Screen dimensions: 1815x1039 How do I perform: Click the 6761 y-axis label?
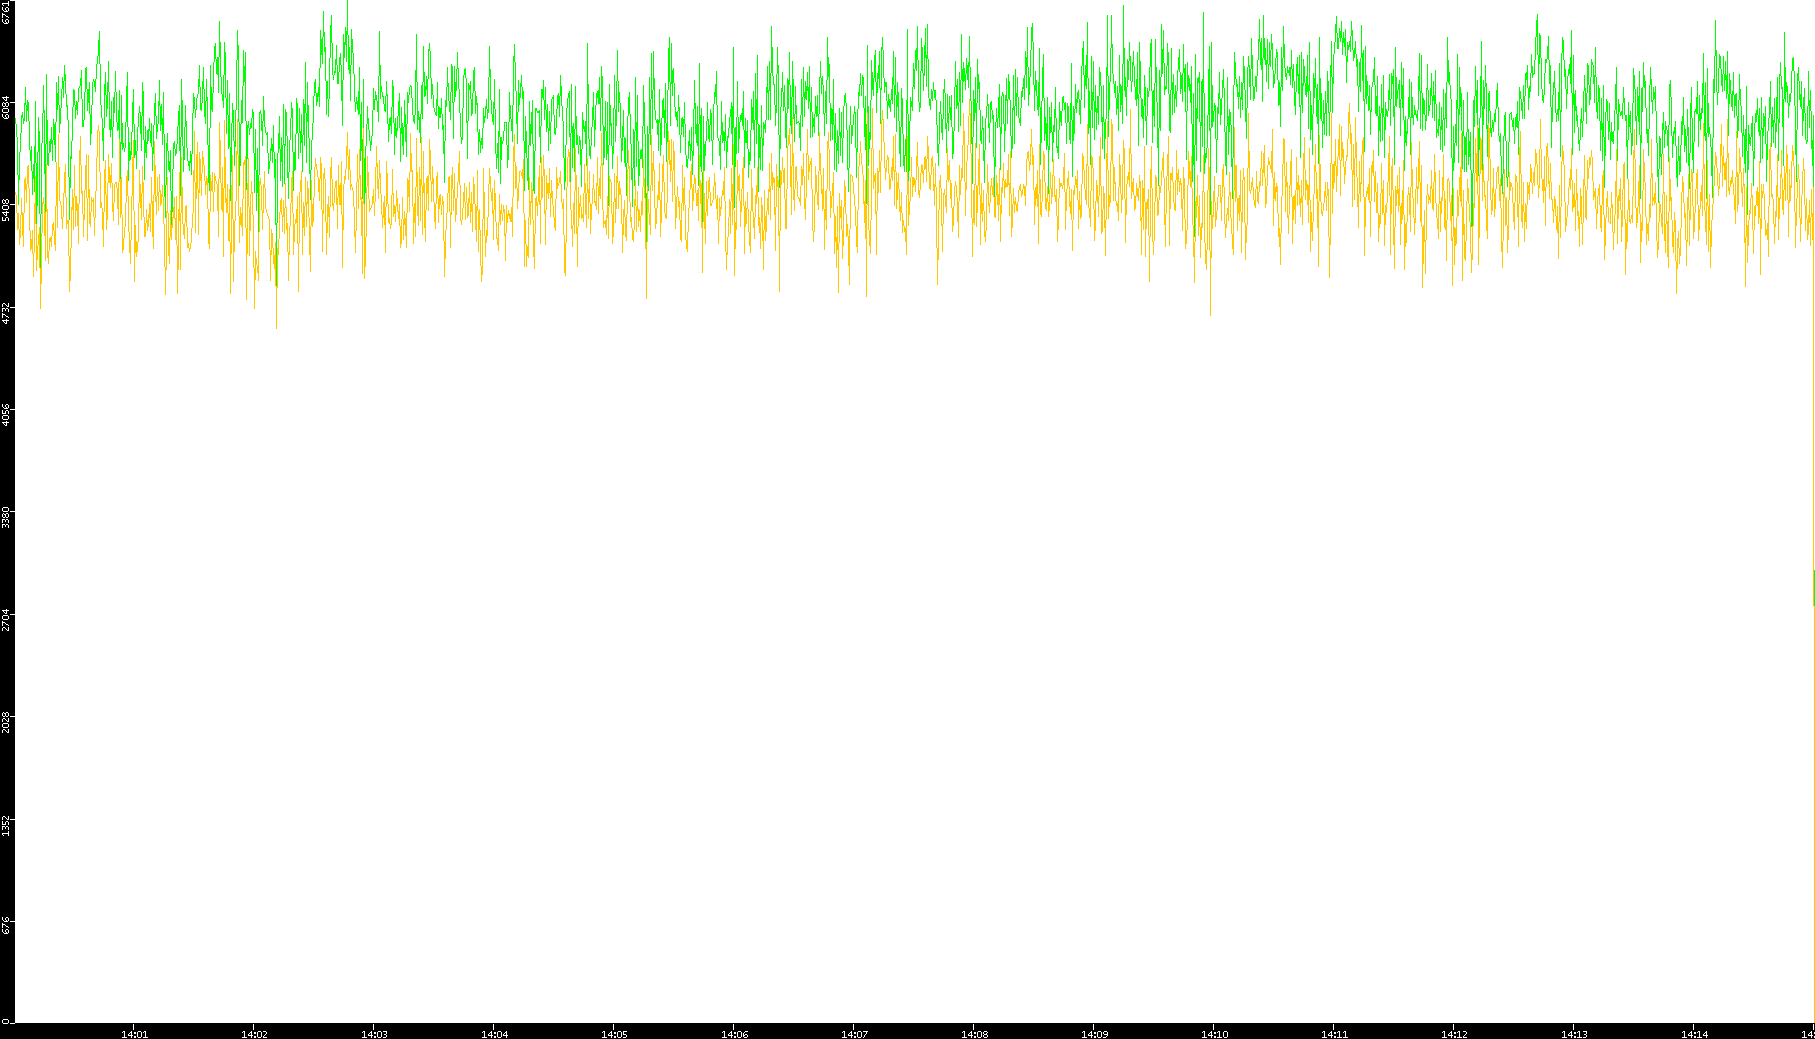coord(6,12)
